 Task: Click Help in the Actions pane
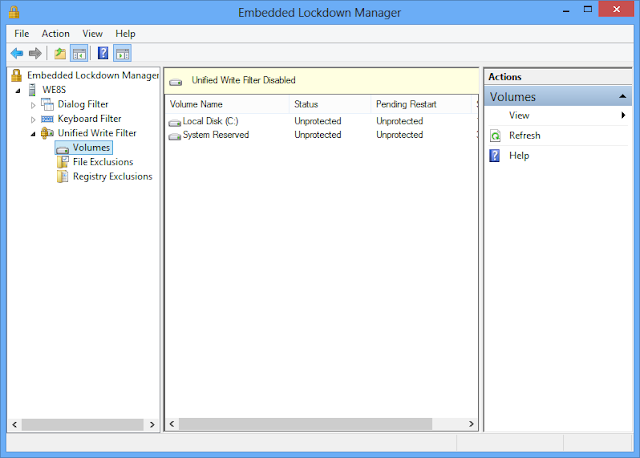point(519,156)
